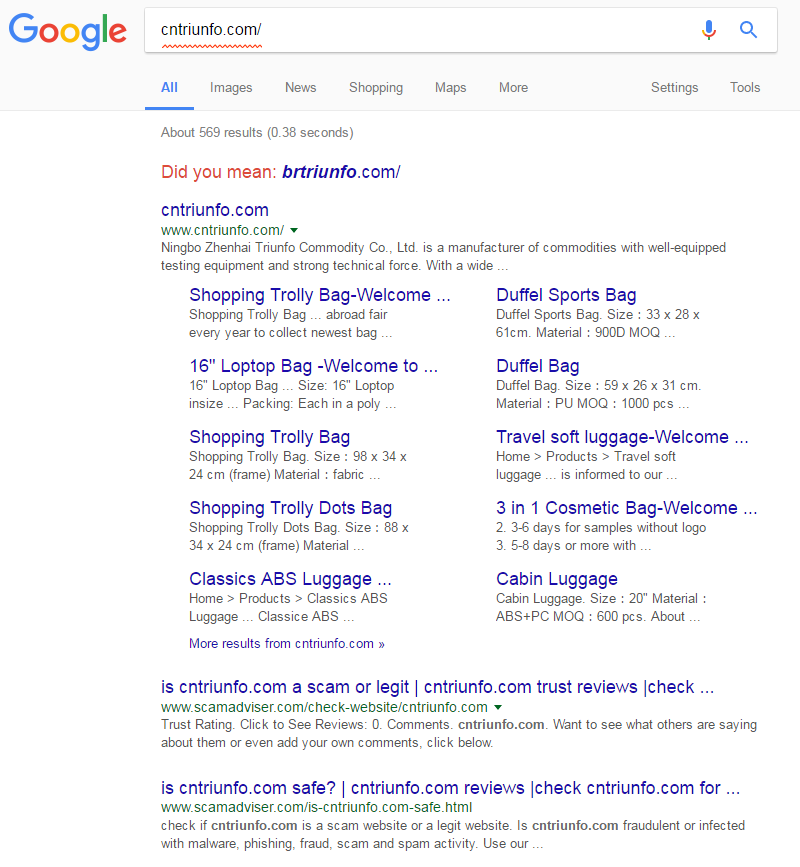Select the All results tab
The image size is (800, 867).
click(x=169, y=87)
